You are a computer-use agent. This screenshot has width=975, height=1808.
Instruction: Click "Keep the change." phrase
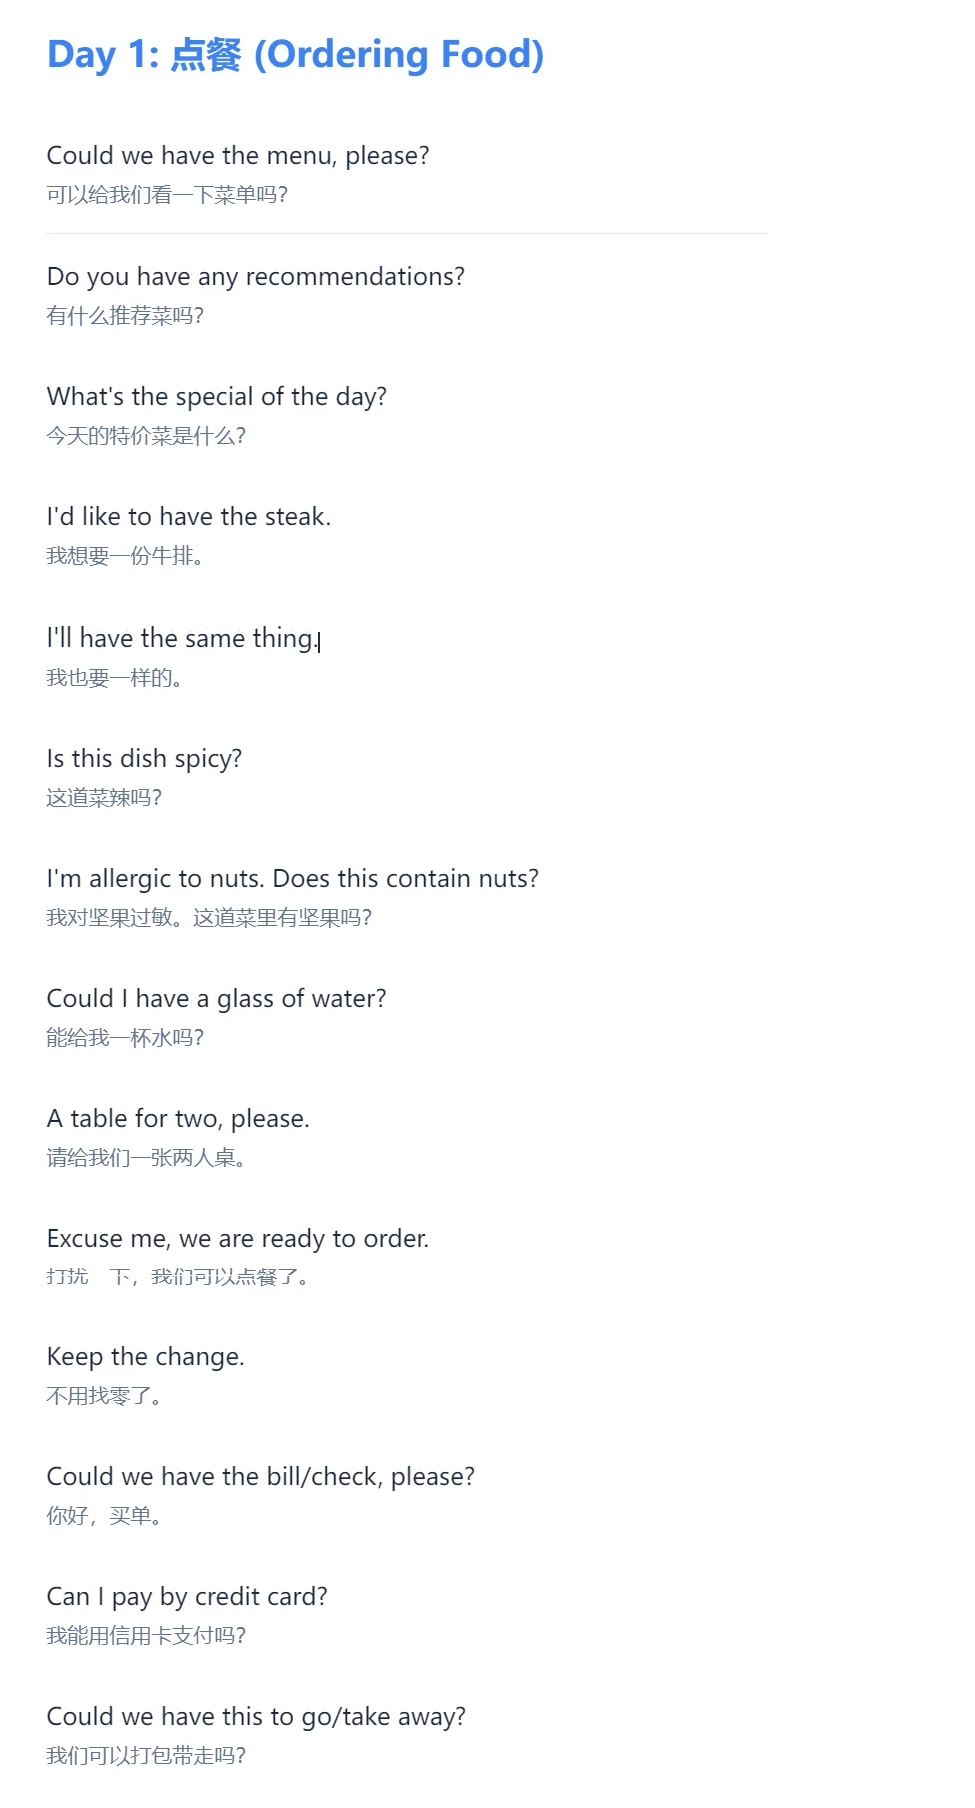146,1357
